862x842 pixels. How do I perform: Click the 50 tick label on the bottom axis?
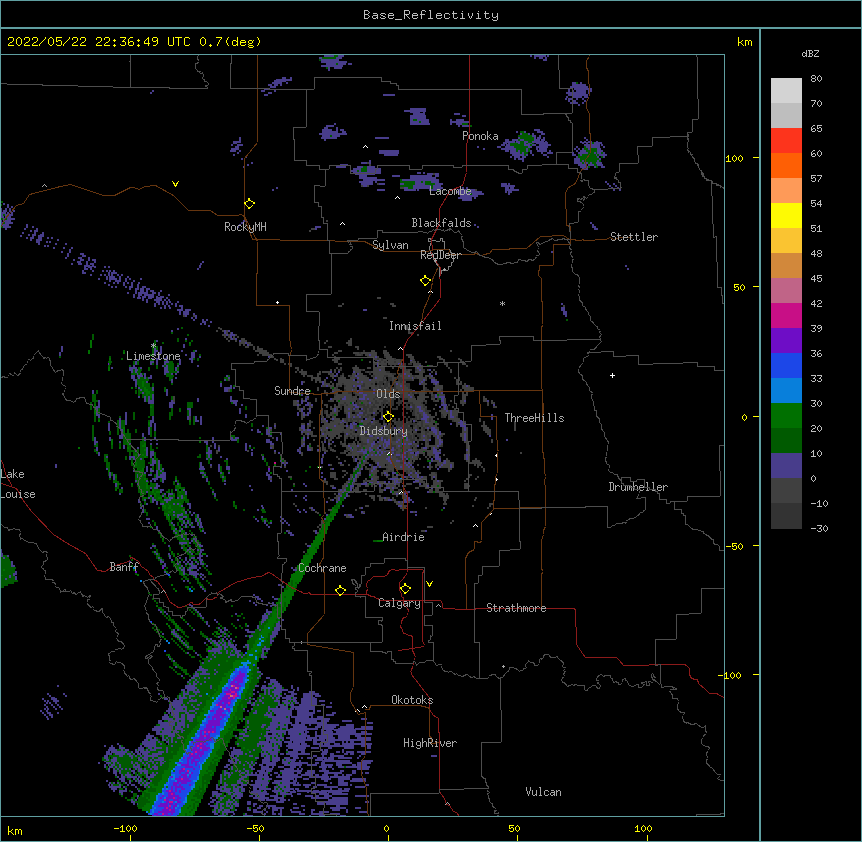tap(514, 828)
